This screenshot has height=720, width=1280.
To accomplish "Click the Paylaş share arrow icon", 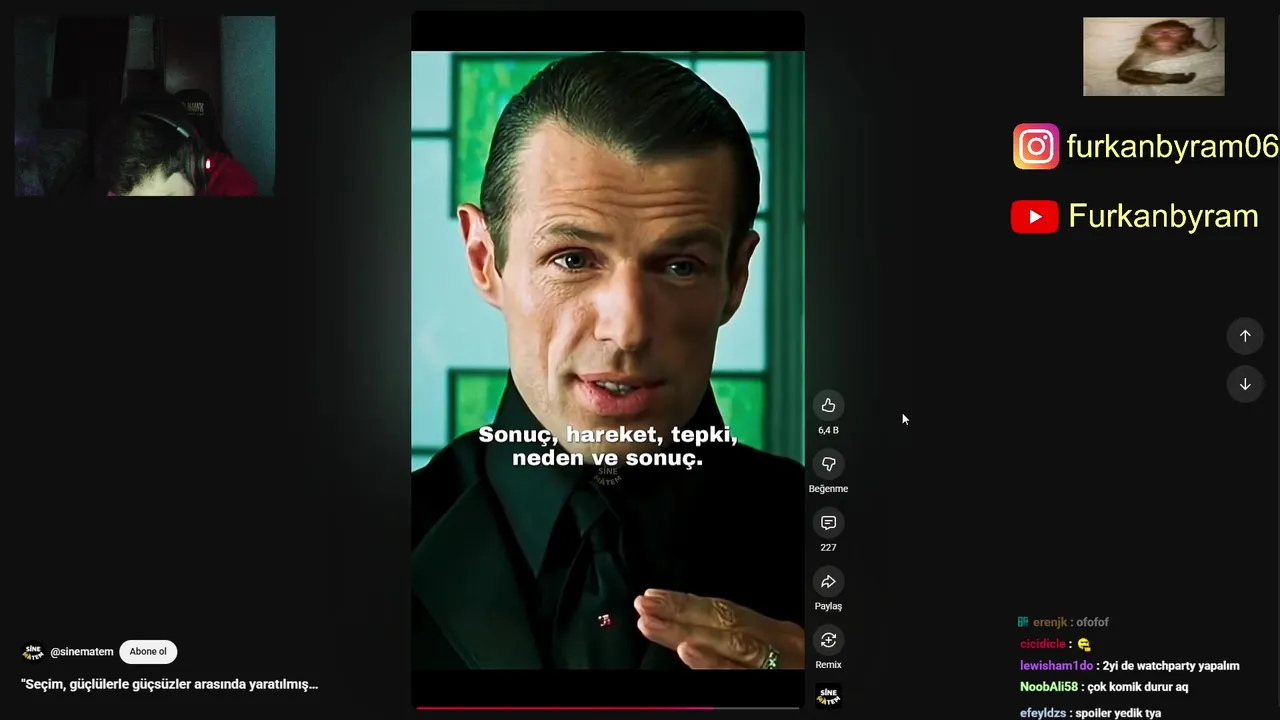I will tap(828, 582).
